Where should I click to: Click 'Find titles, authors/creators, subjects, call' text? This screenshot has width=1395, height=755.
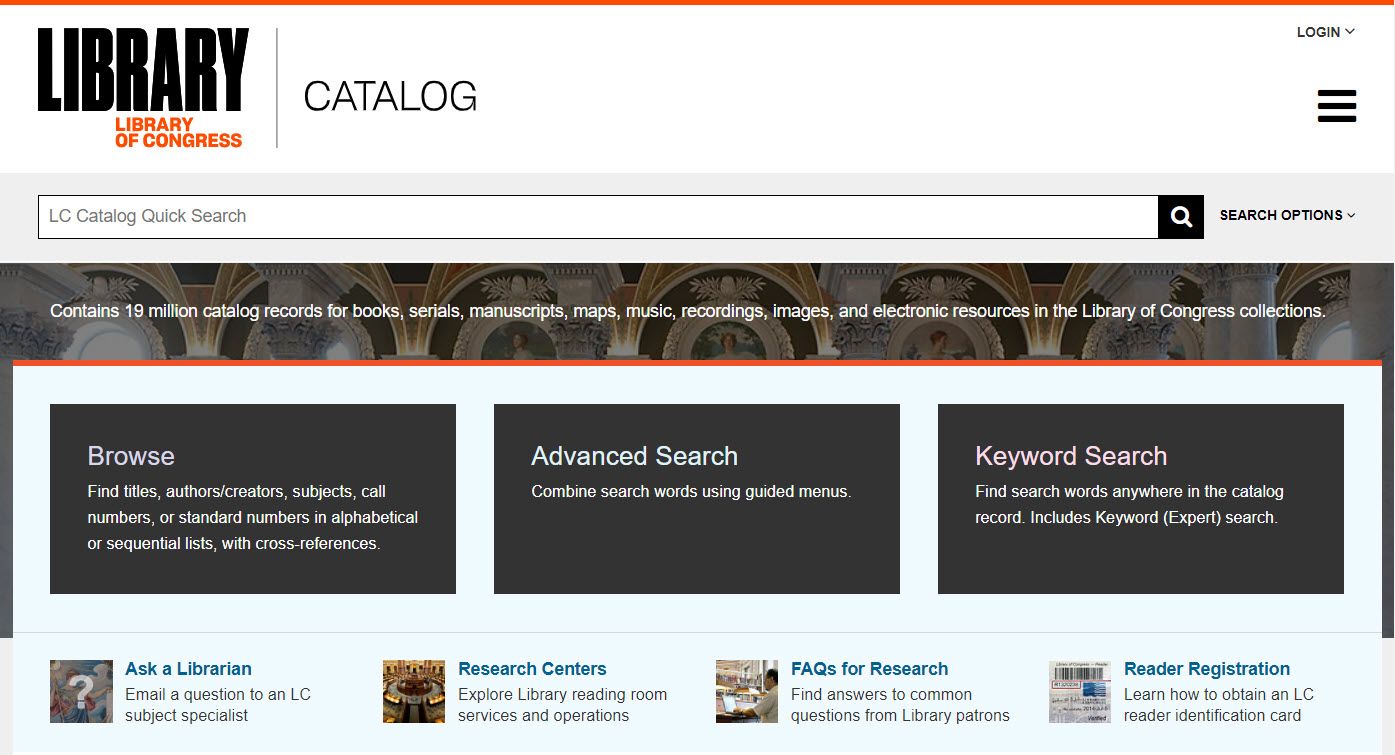[x=236, y=491]
